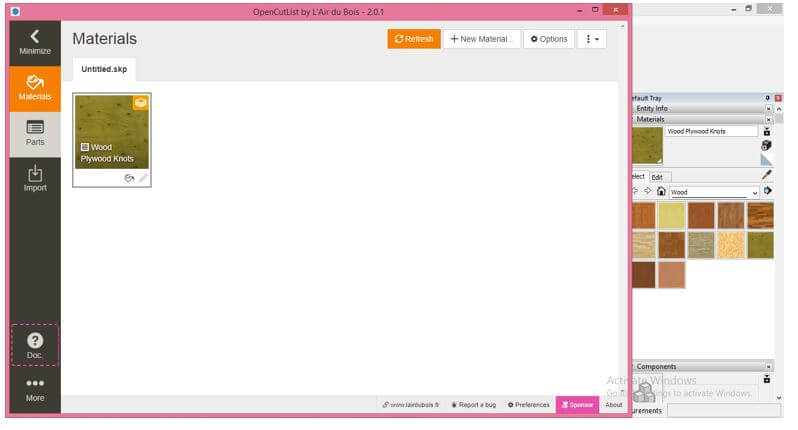Pick the pale yellow wood swatch
The width and height of the screenshot is (798, 430).
coord(671,215)
